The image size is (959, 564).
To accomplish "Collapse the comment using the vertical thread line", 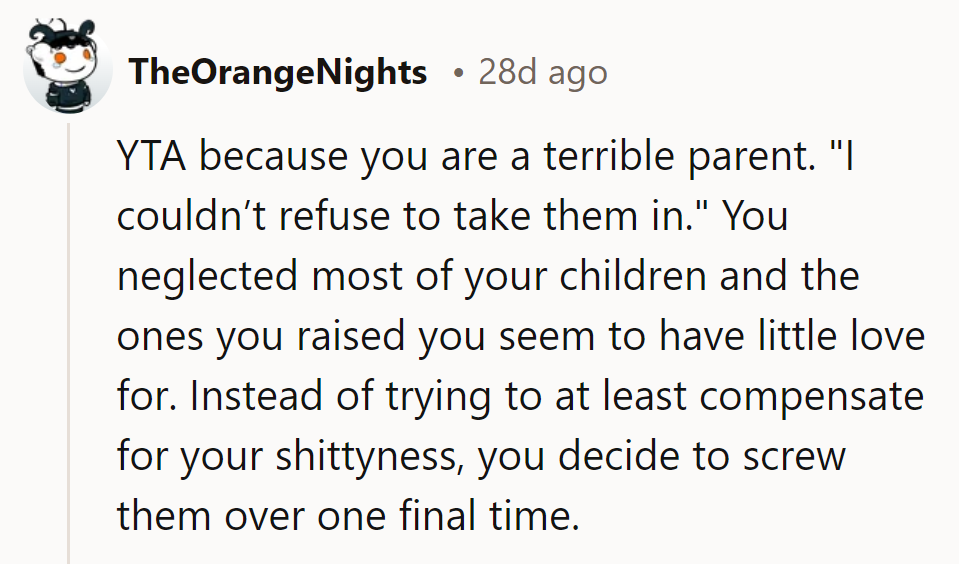I will pos(69,340).
